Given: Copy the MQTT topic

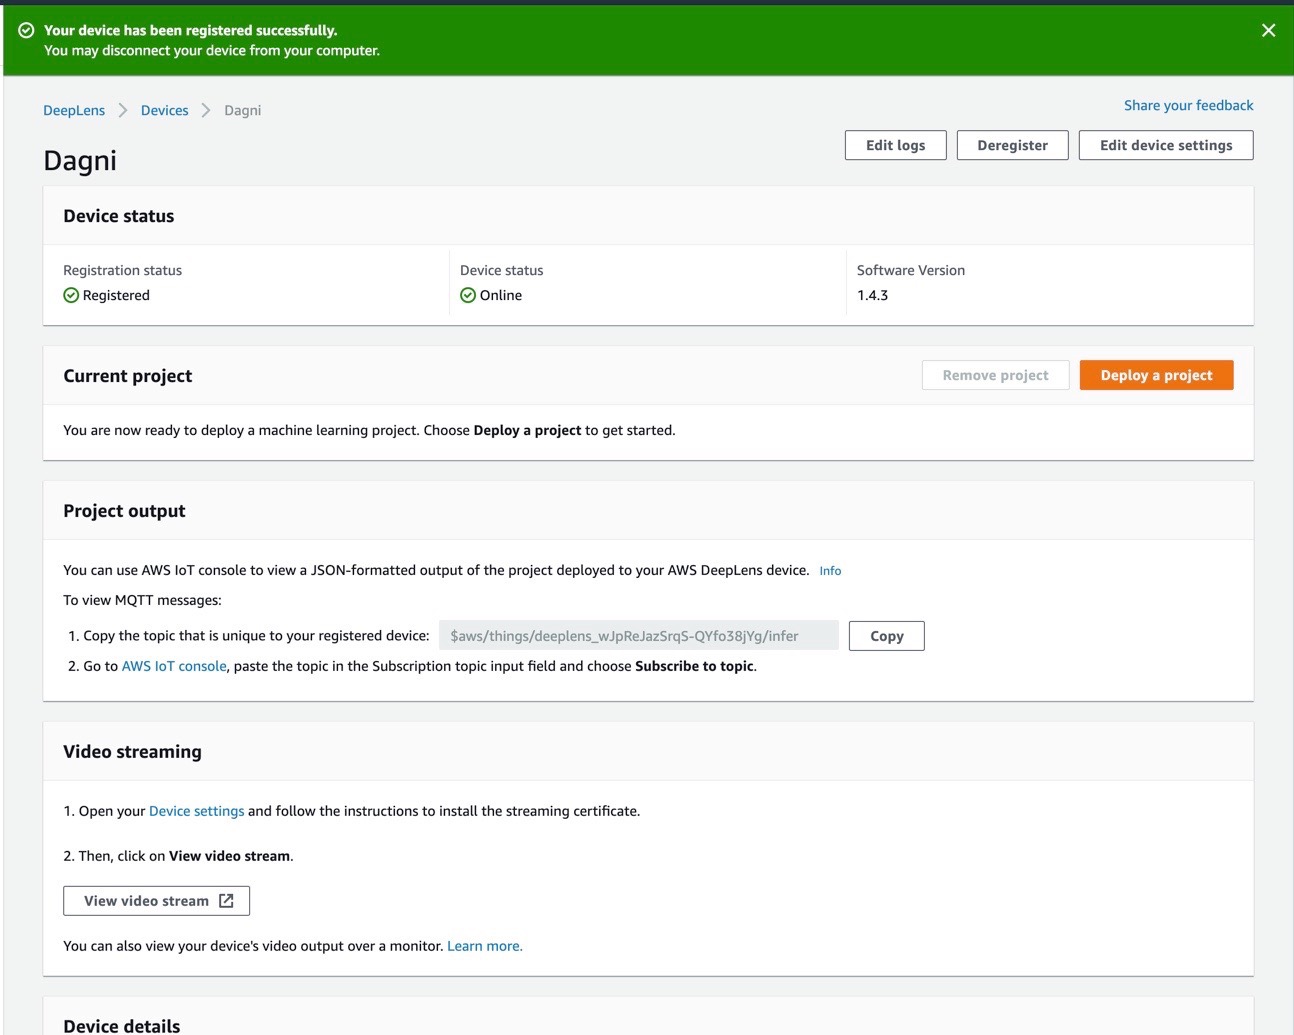Looking at the screenshot, I should pos(887,636).
